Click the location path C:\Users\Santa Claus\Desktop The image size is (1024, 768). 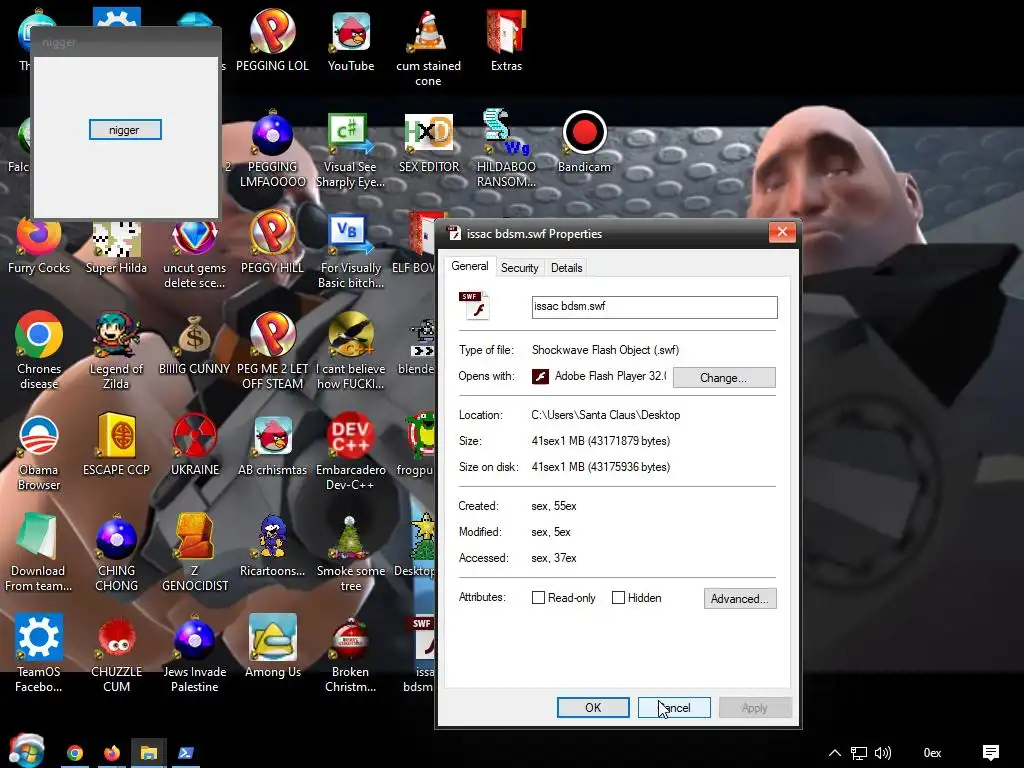pos(605,415)
